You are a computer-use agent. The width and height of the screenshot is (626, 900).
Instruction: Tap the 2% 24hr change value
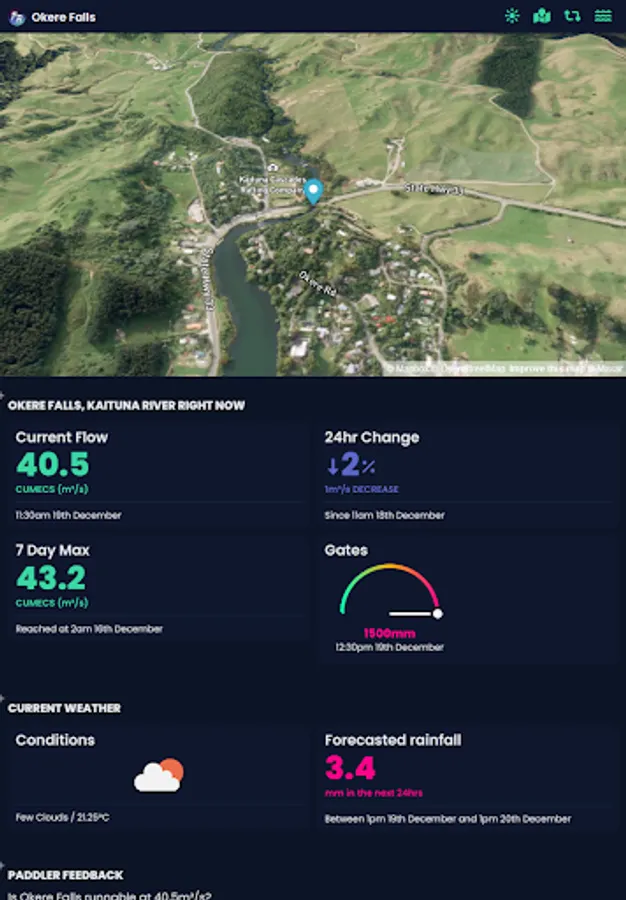point(358,464)
